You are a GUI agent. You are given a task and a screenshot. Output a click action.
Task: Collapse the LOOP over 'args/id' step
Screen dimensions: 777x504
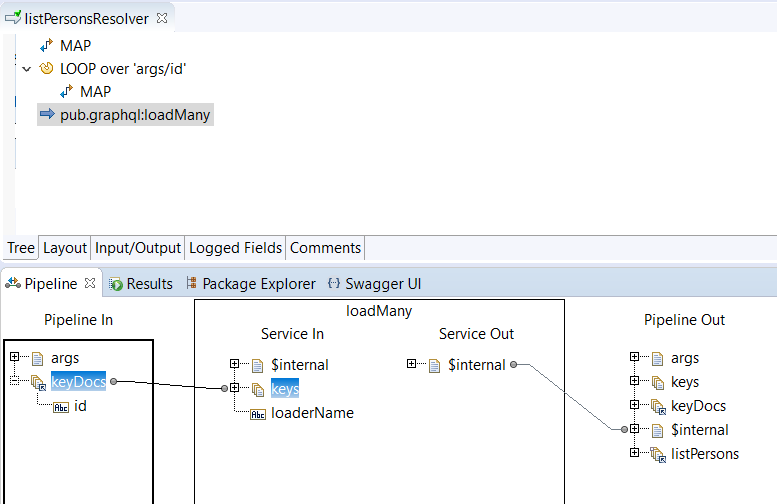[27, 69]
